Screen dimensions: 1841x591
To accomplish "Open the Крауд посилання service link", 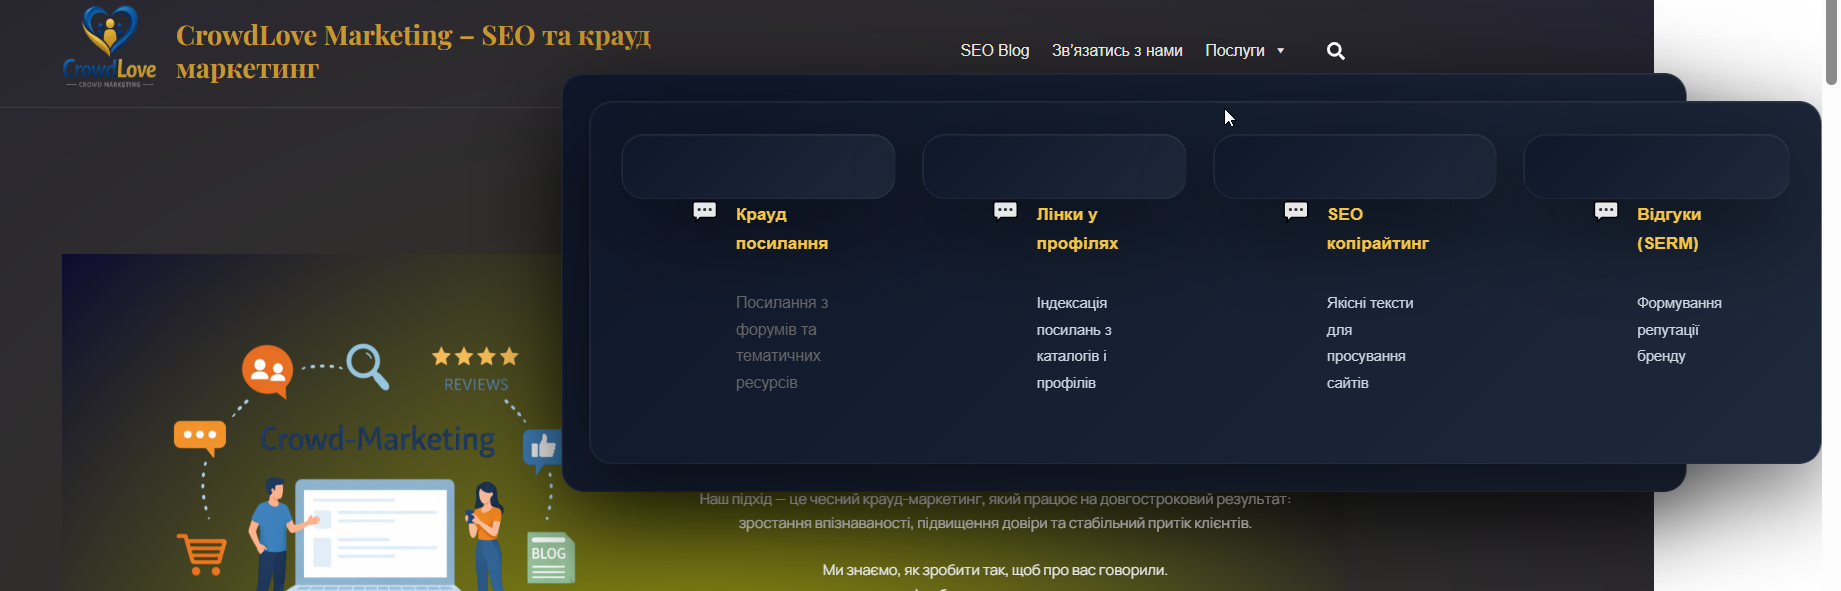I will point(782,229).
